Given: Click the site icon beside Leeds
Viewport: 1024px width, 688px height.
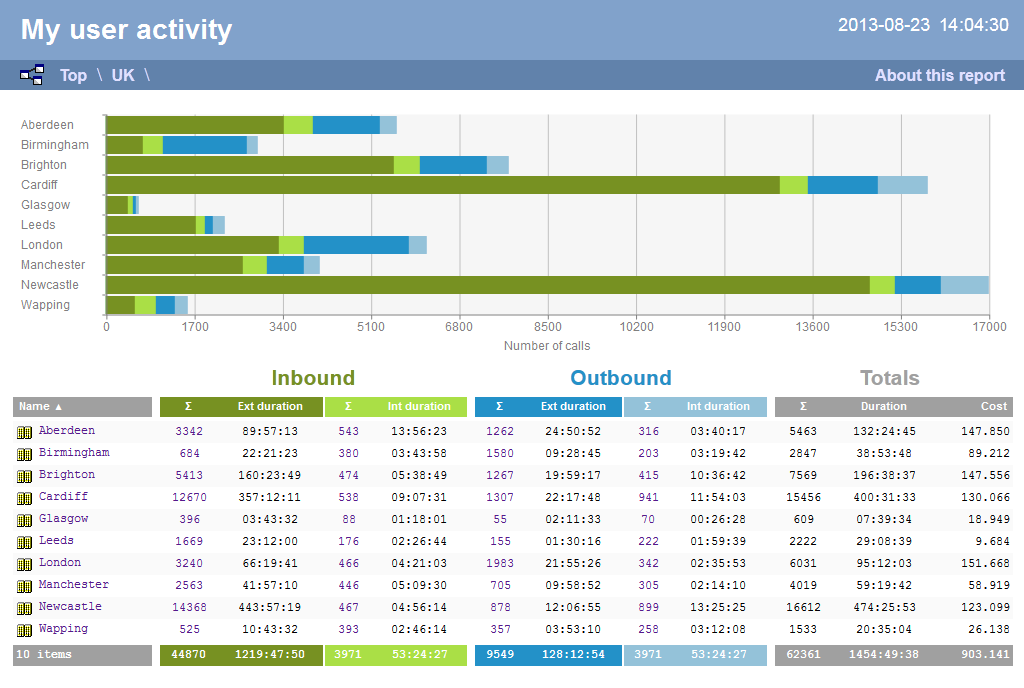Looking at the screenshot, I should [22, 540].
